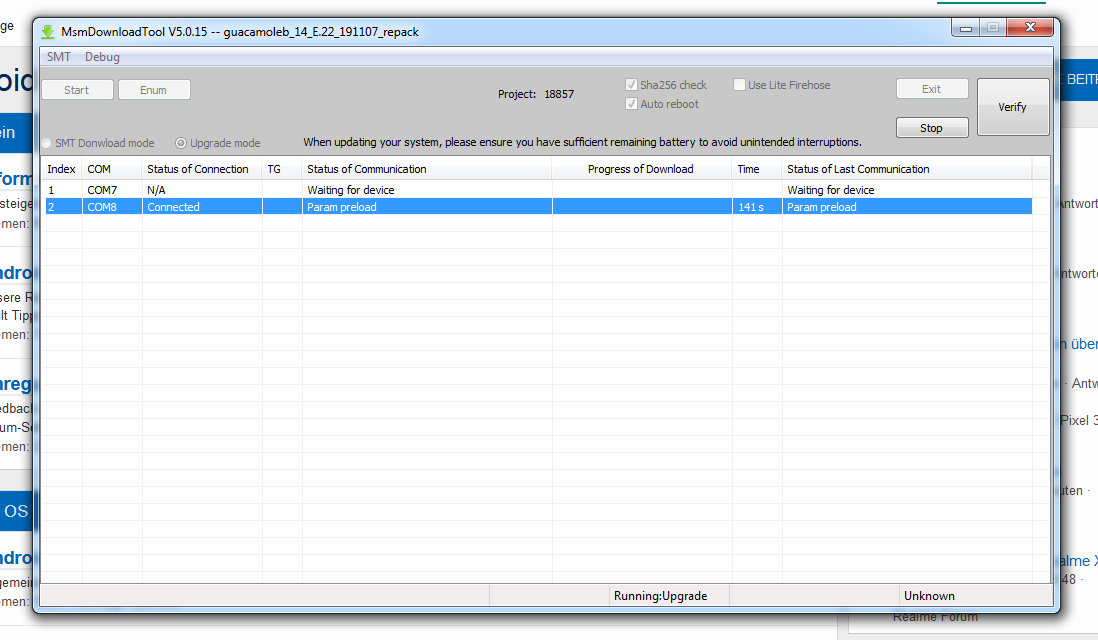Open the Debug menu
Viewport: 1098px width, 640px height.
[x=102, y=57]
